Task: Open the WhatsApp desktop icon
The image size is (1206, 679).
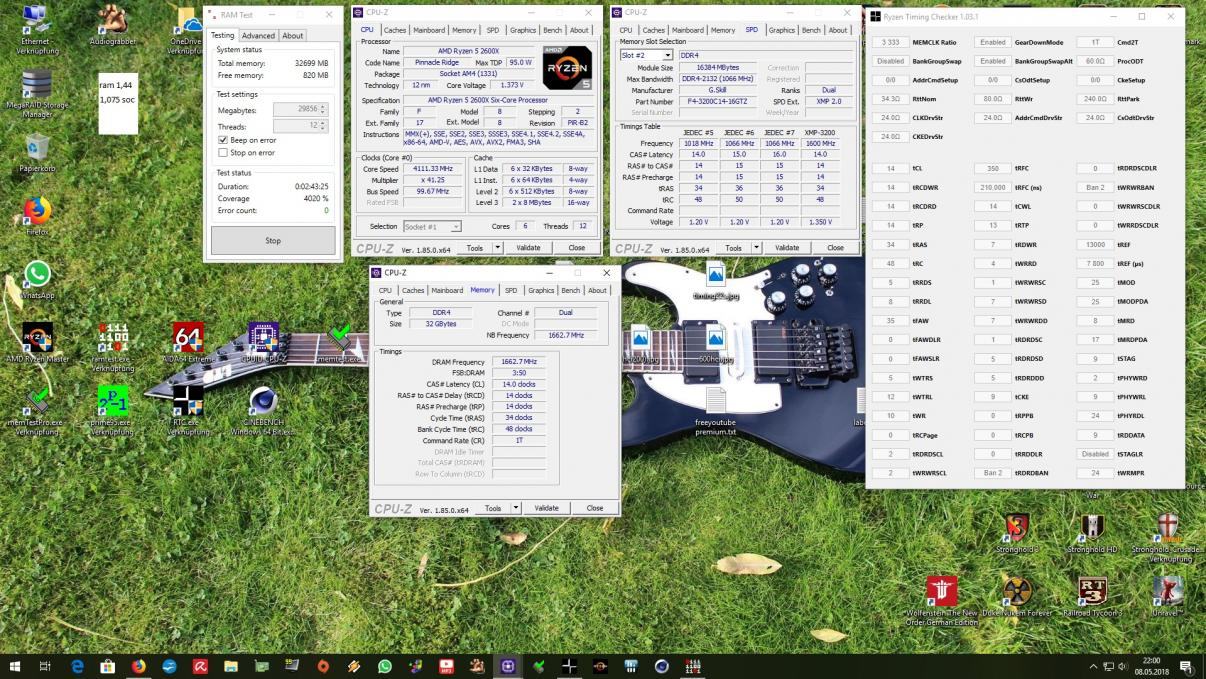Action: click(x=37, y=280)
